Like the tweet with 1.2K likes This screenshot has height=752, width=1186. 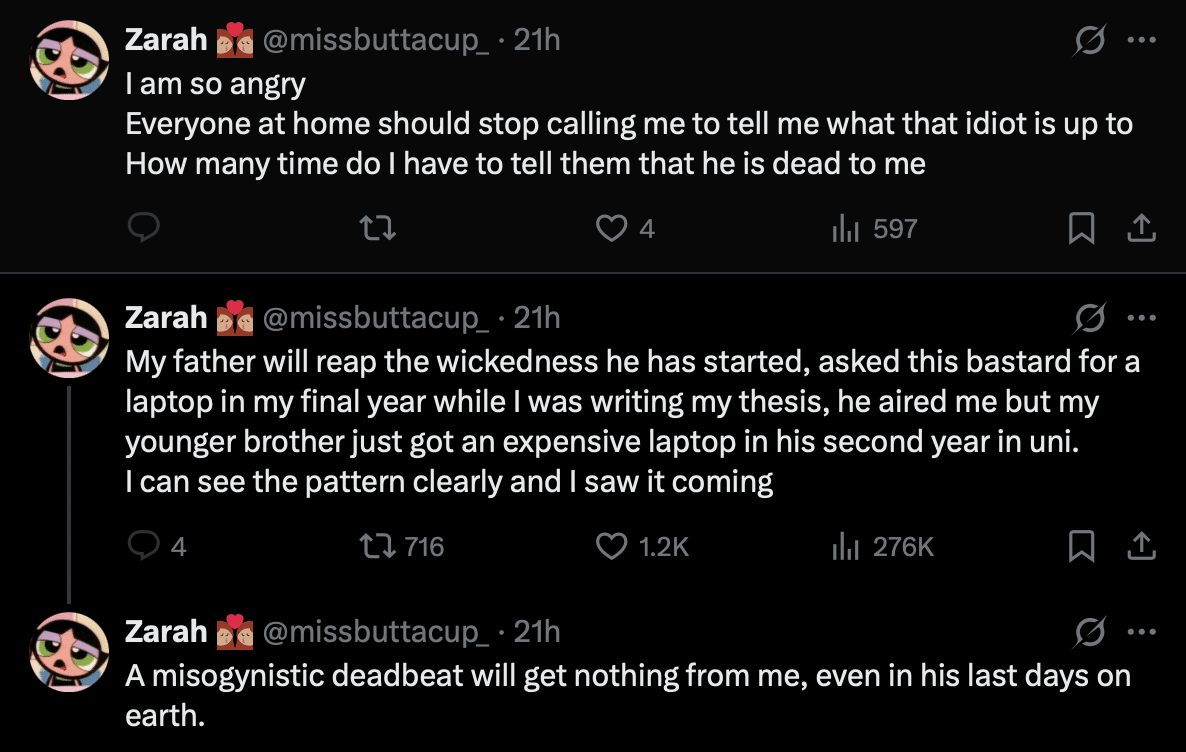[x=611, y=546]
